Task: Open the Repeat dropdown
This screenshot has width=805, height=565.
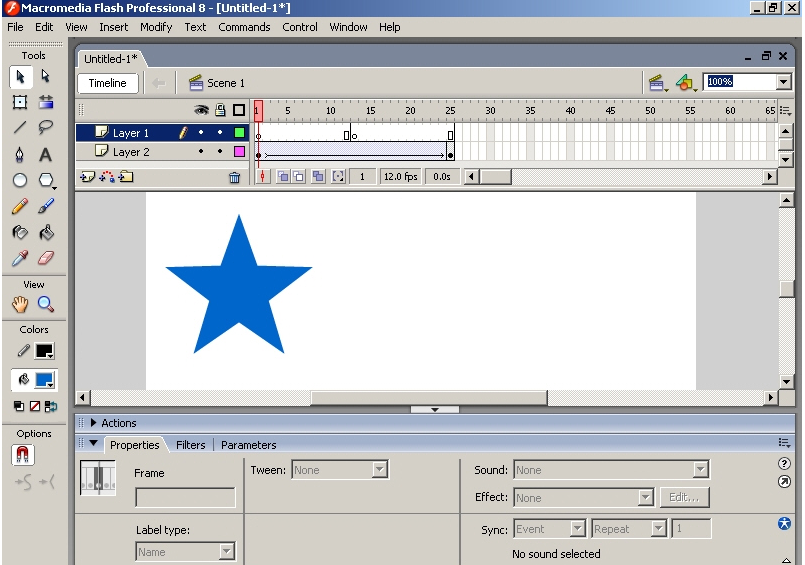Action: click(659, 529)
